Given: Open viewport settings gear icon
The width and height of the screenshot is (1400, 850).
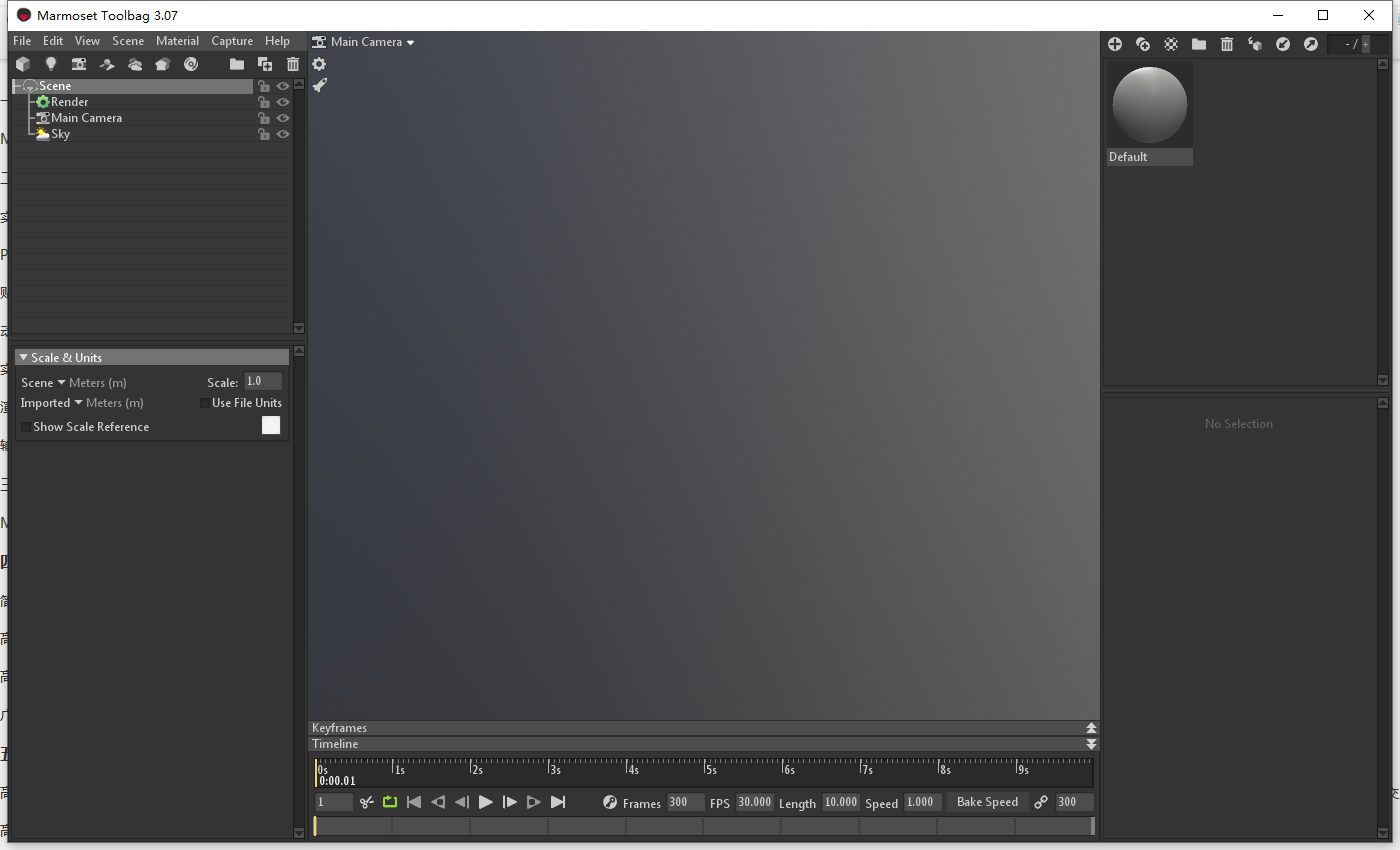Looking at the screenshot, I should (319, 64).
